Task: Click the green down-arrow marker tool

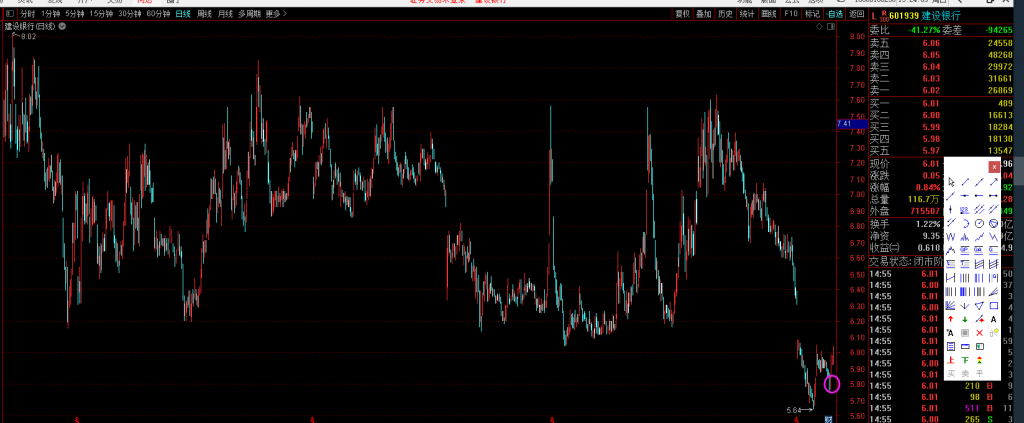Action: coord(965,318)
